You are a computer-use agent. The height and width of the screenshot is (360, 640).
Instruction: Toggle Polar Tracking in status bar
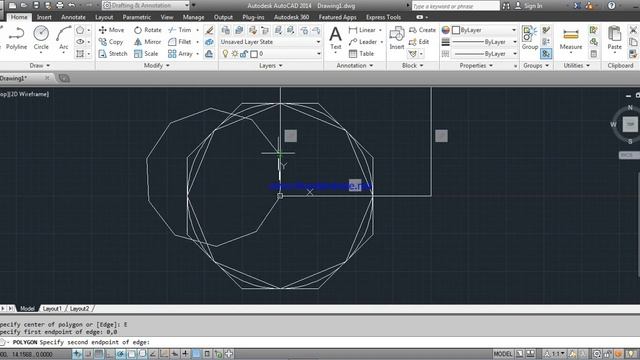coord(120,354)
